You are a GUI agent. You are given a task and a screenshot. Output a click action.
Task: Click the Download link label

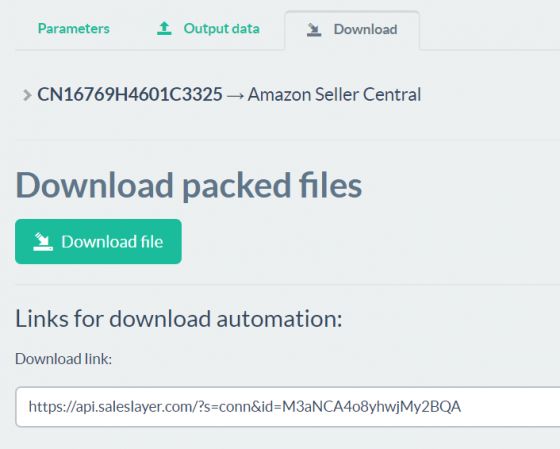point(64,359)
